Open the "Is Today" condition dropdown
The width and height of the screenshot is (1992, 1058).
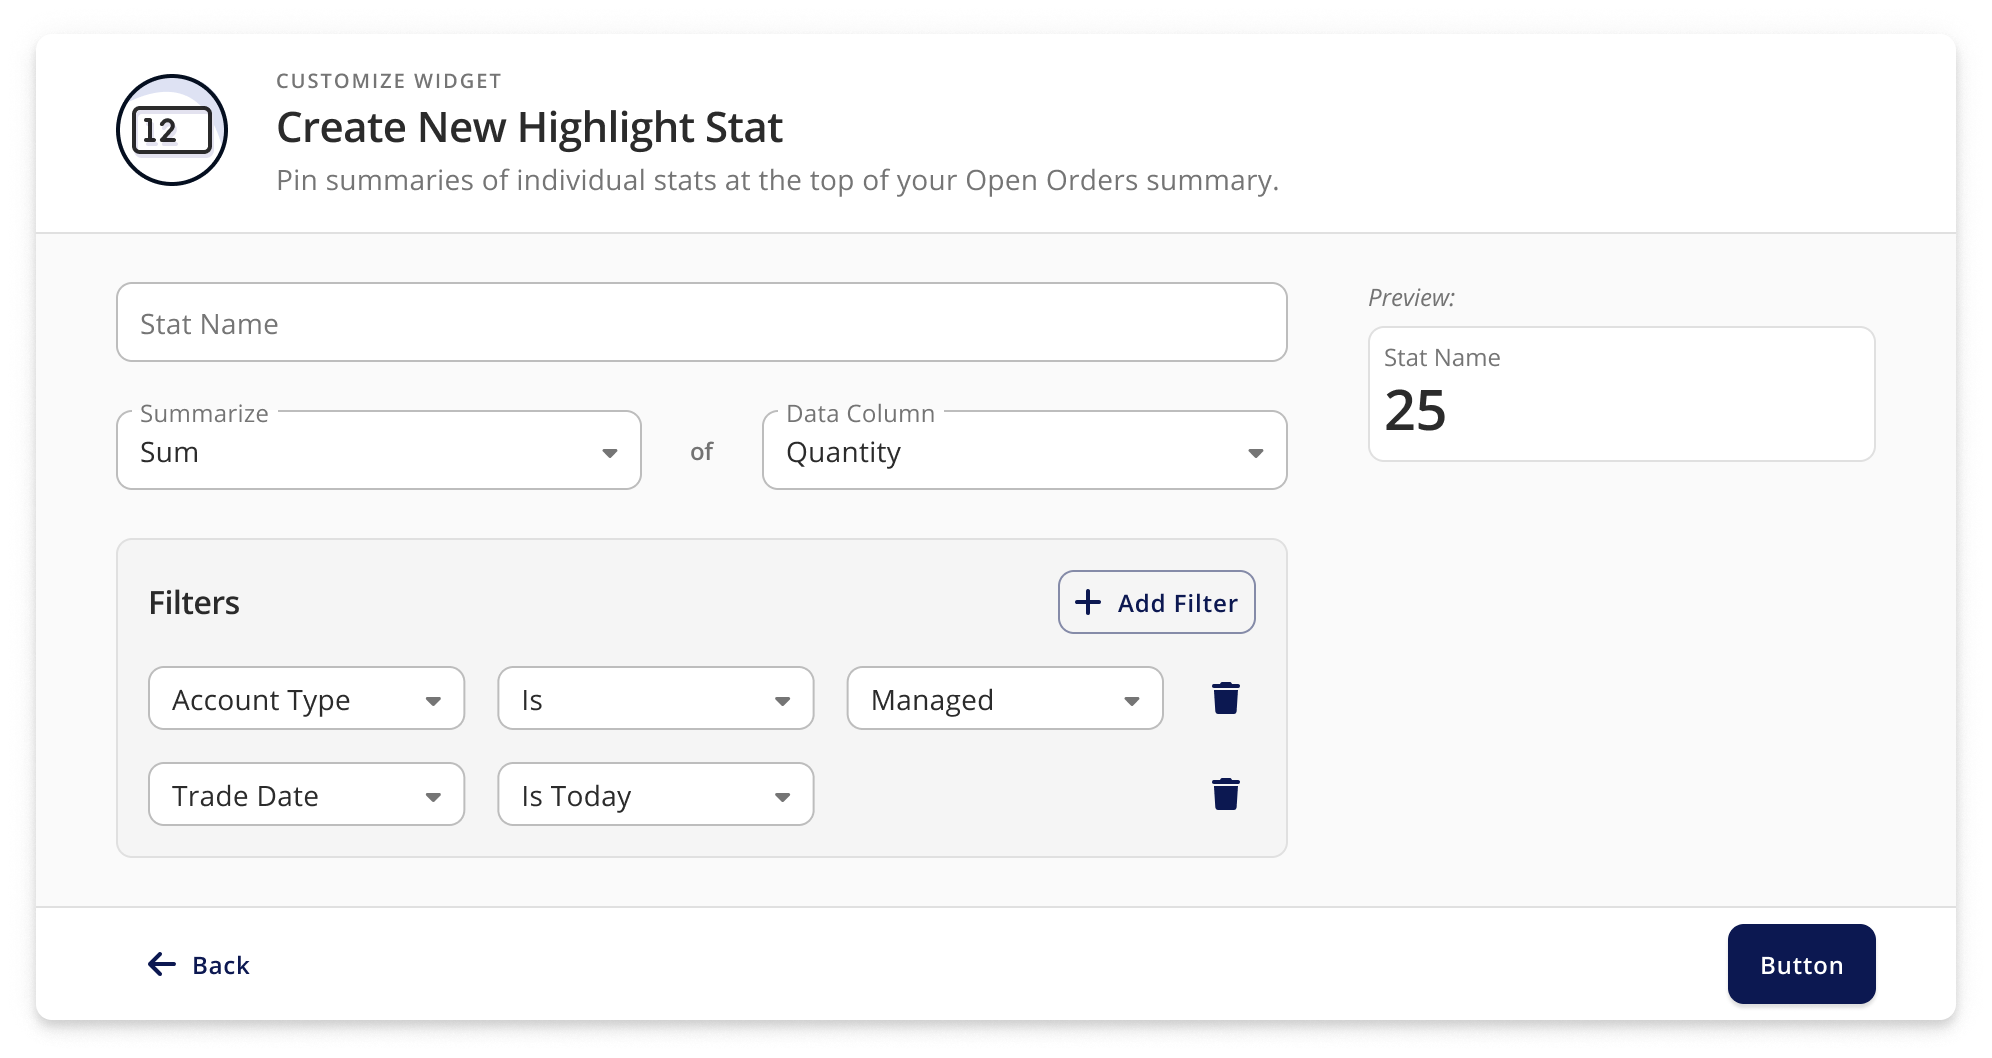tap(655, 795)
